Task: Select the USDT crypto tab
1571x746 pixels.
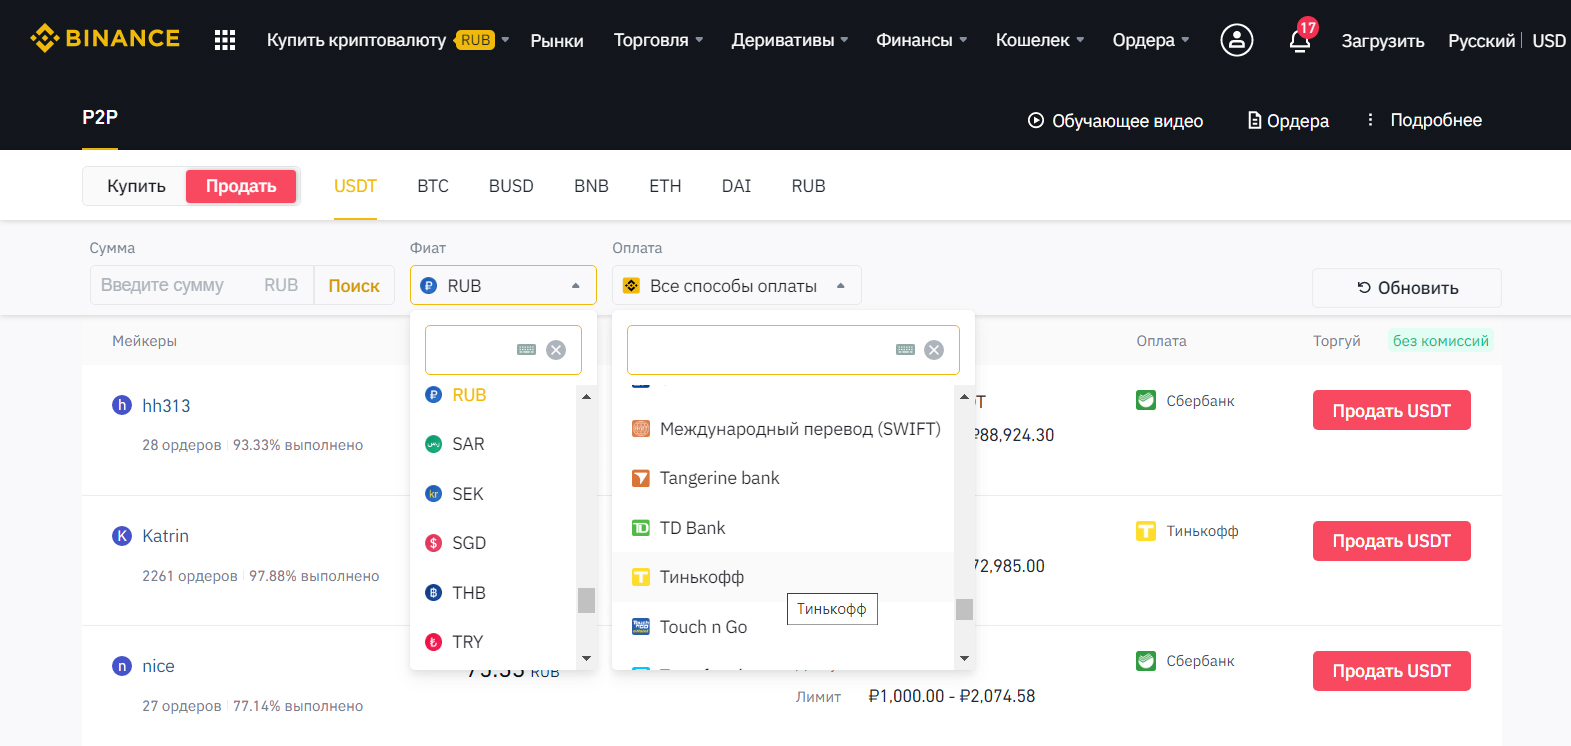Action: pos(355,186)
